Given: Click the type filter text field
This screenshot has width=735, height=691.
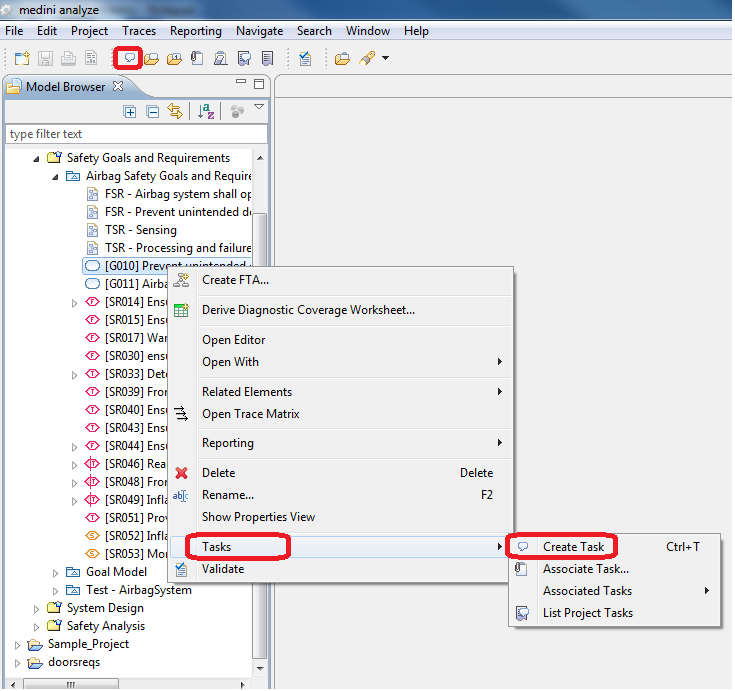Looking at the screenshot, I should 136,134.
